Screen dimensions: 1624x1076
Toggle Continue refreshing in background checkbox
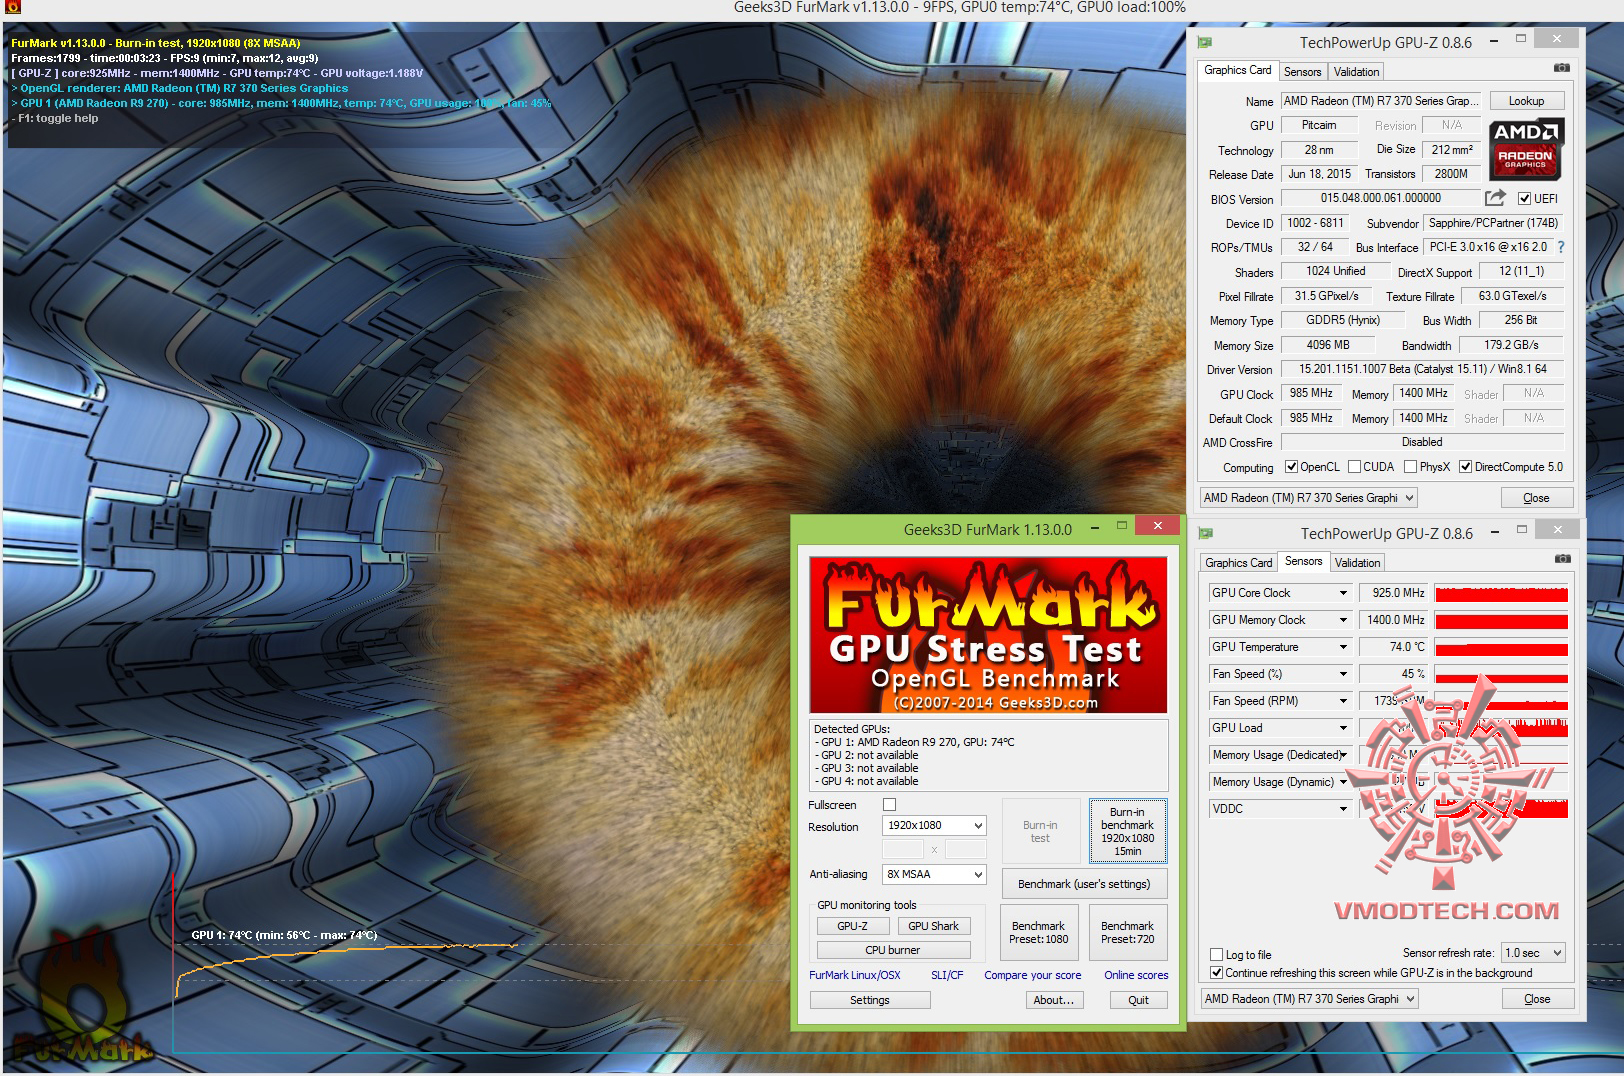(1216, 972)
